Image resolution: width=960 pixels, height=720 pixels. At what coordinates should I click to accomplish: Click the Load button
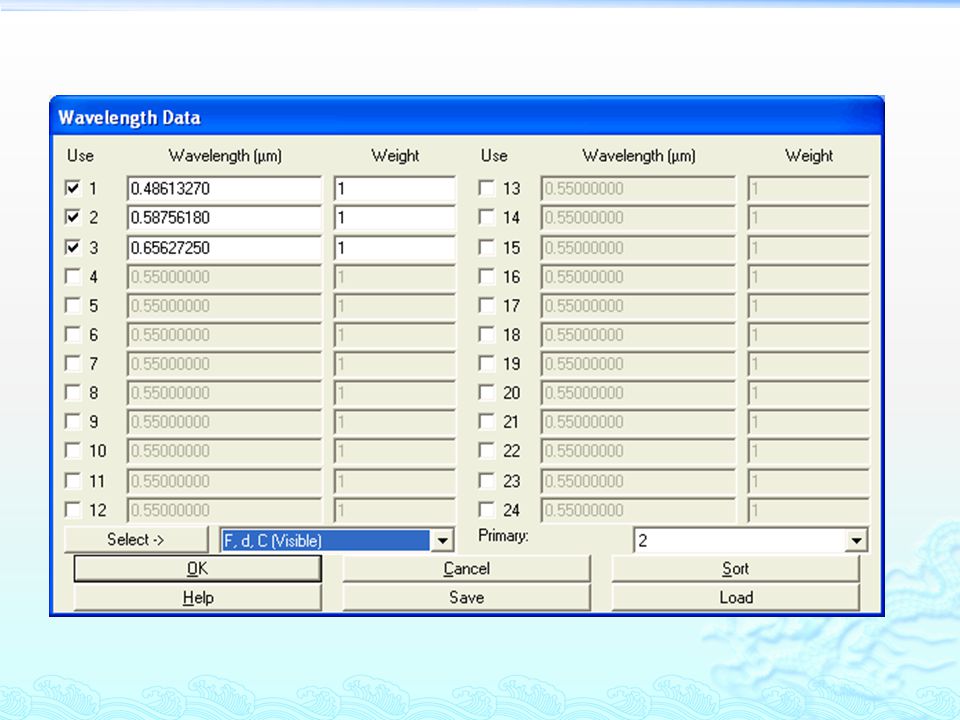point(735,598)
